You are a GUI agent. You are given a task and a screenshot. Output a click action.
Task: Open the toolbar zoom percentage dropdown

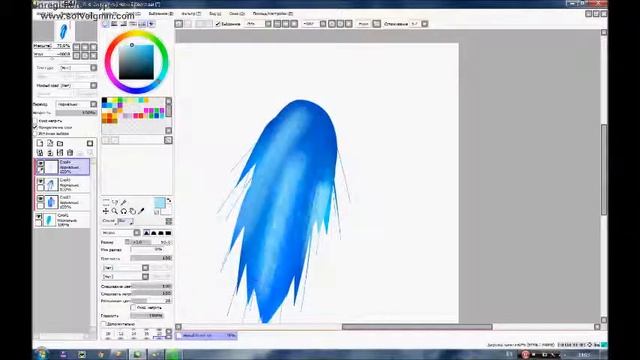click(x=268, y=24)
